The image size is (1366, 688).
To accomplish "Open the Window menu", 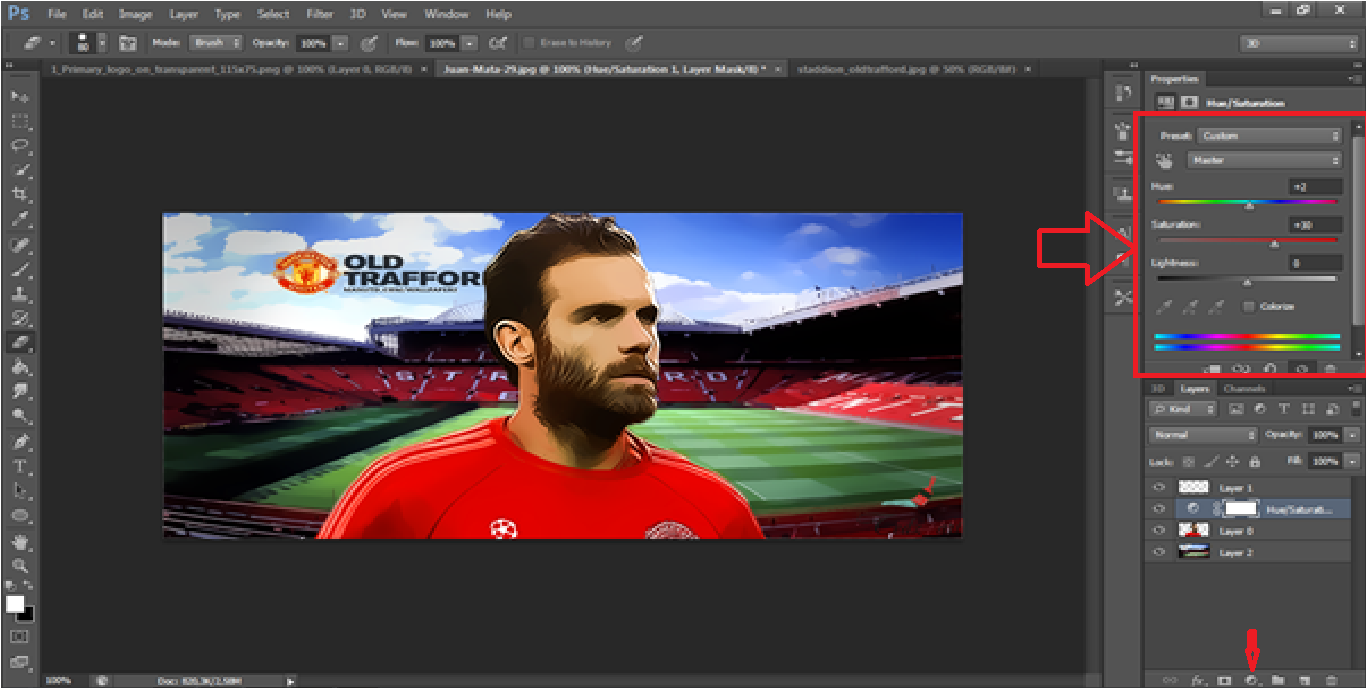I will tap(446, 14).
